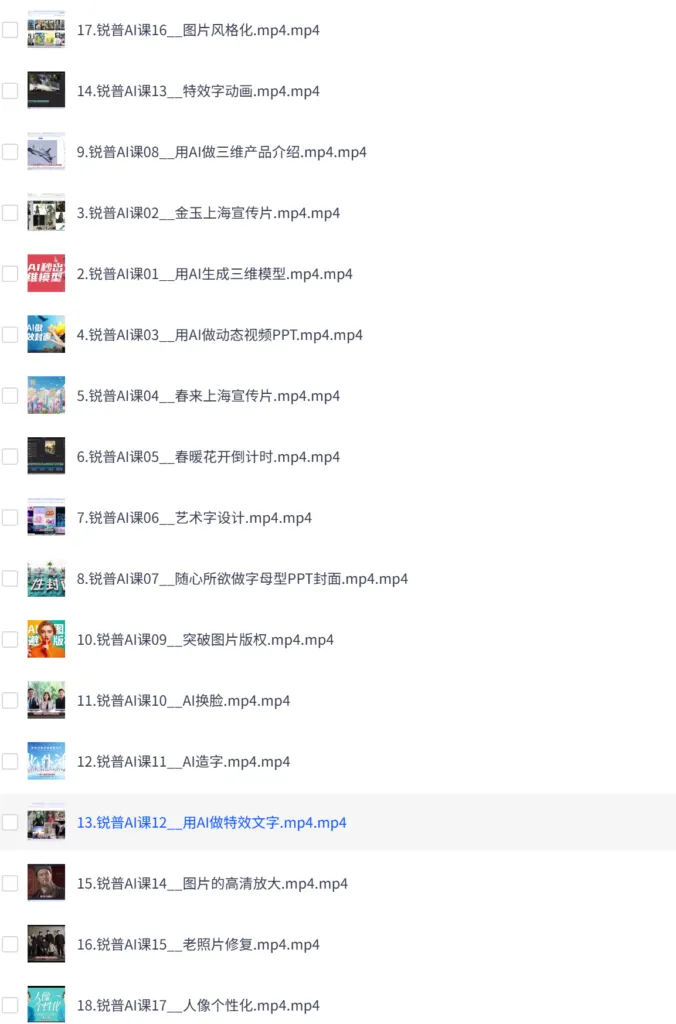676x1024 pixels.
Task: Open red thumbnail of 用AI生成三维模型
Action: pos(46,274)
